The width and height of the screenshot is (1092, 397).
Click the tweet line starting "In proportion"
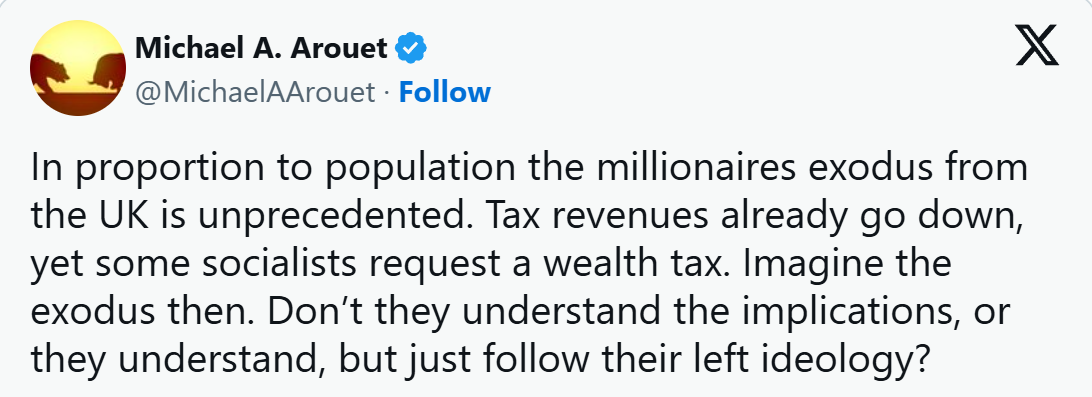coord(529,170)
